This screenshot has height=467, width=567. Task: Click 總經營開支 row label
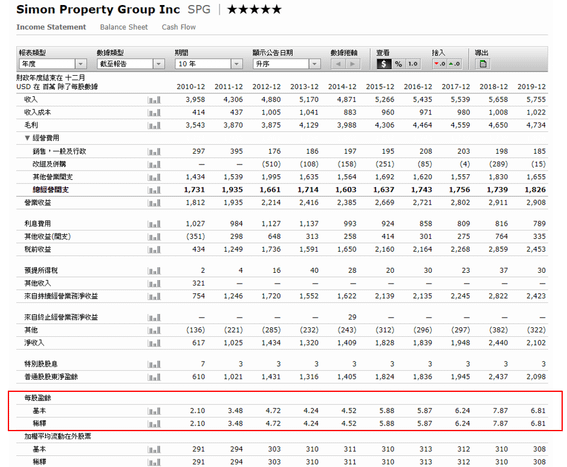[x=51, y=190]
